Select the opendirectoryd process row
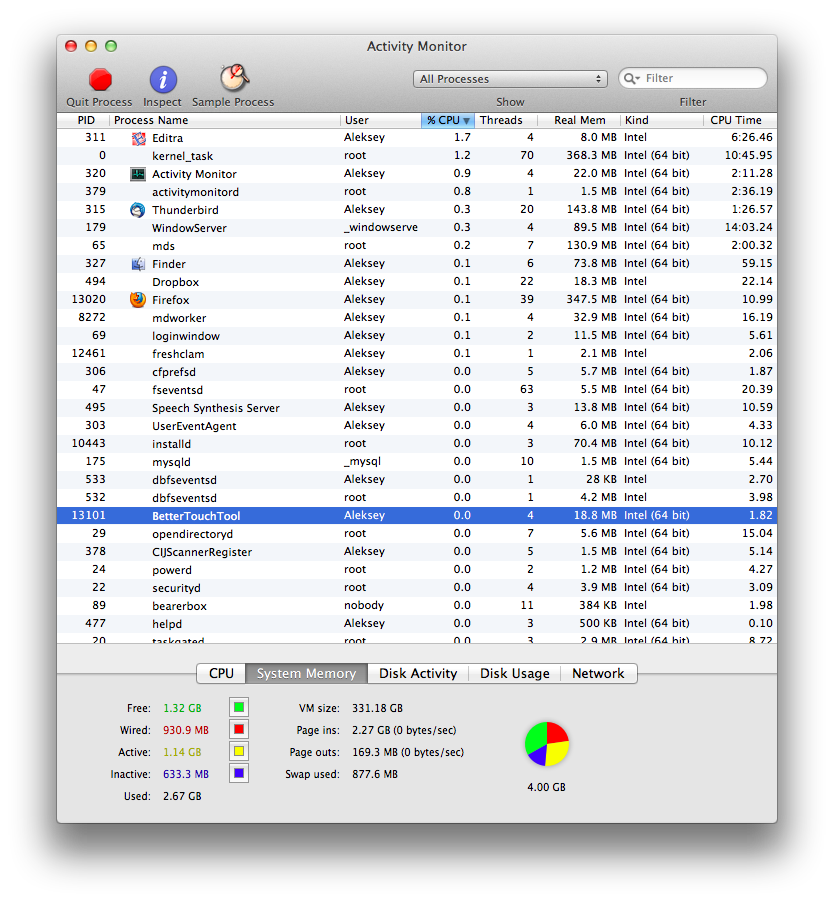Image resolution: width=834 pixels, height=902 pixels. (x=417, y=534)
